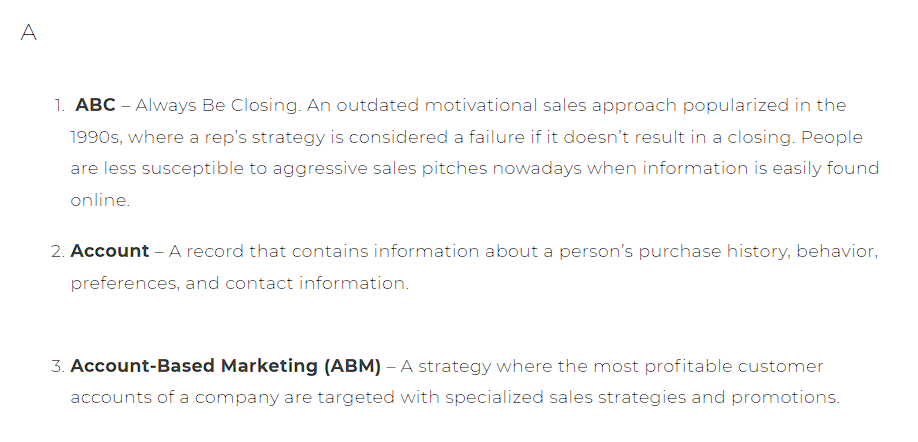This screenshot has height=442, width=918.
Task: Click the words "profitable customer"
Action: 734,366
